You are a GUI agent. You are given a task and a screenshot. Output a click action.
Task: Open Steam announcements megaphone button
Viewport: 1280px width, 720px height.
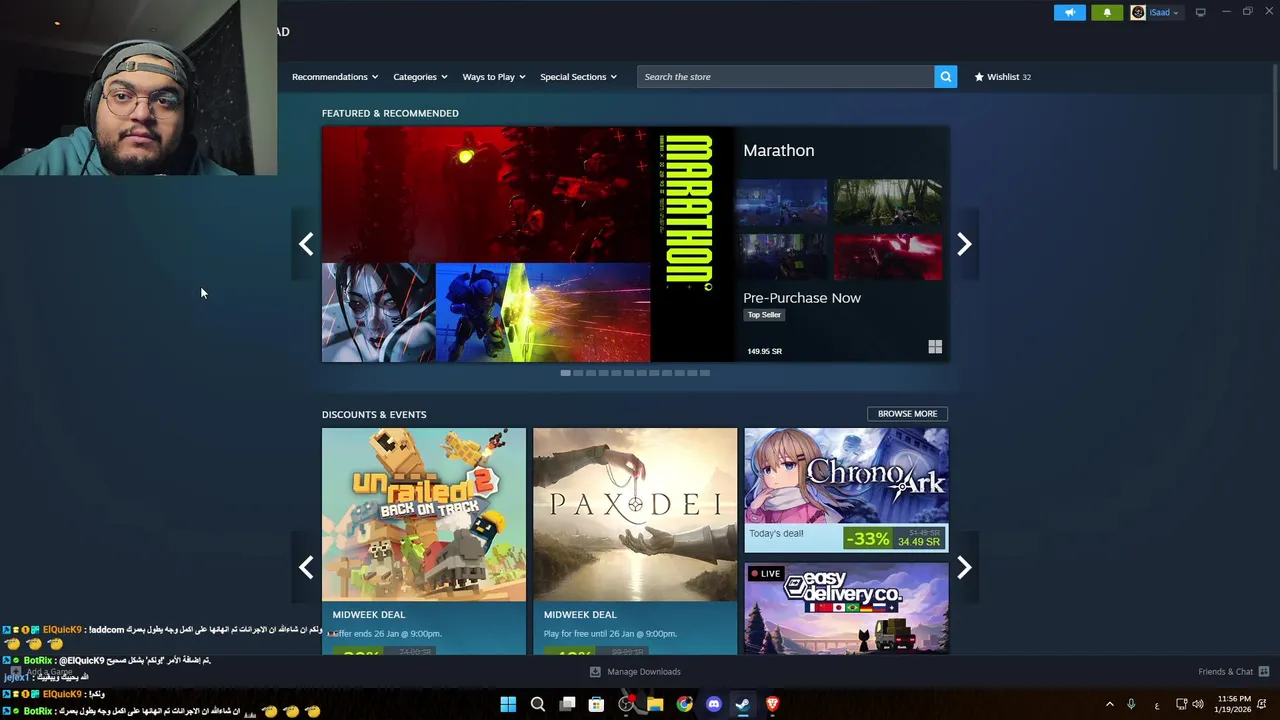[1069, 12]
